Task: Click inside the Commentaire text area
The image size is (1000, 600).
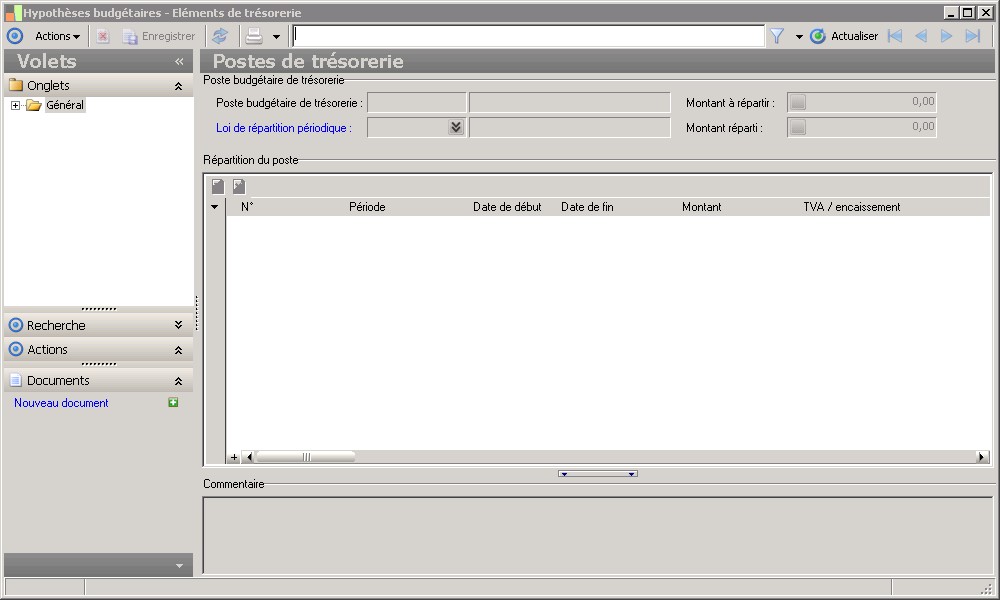Action: 598,536
